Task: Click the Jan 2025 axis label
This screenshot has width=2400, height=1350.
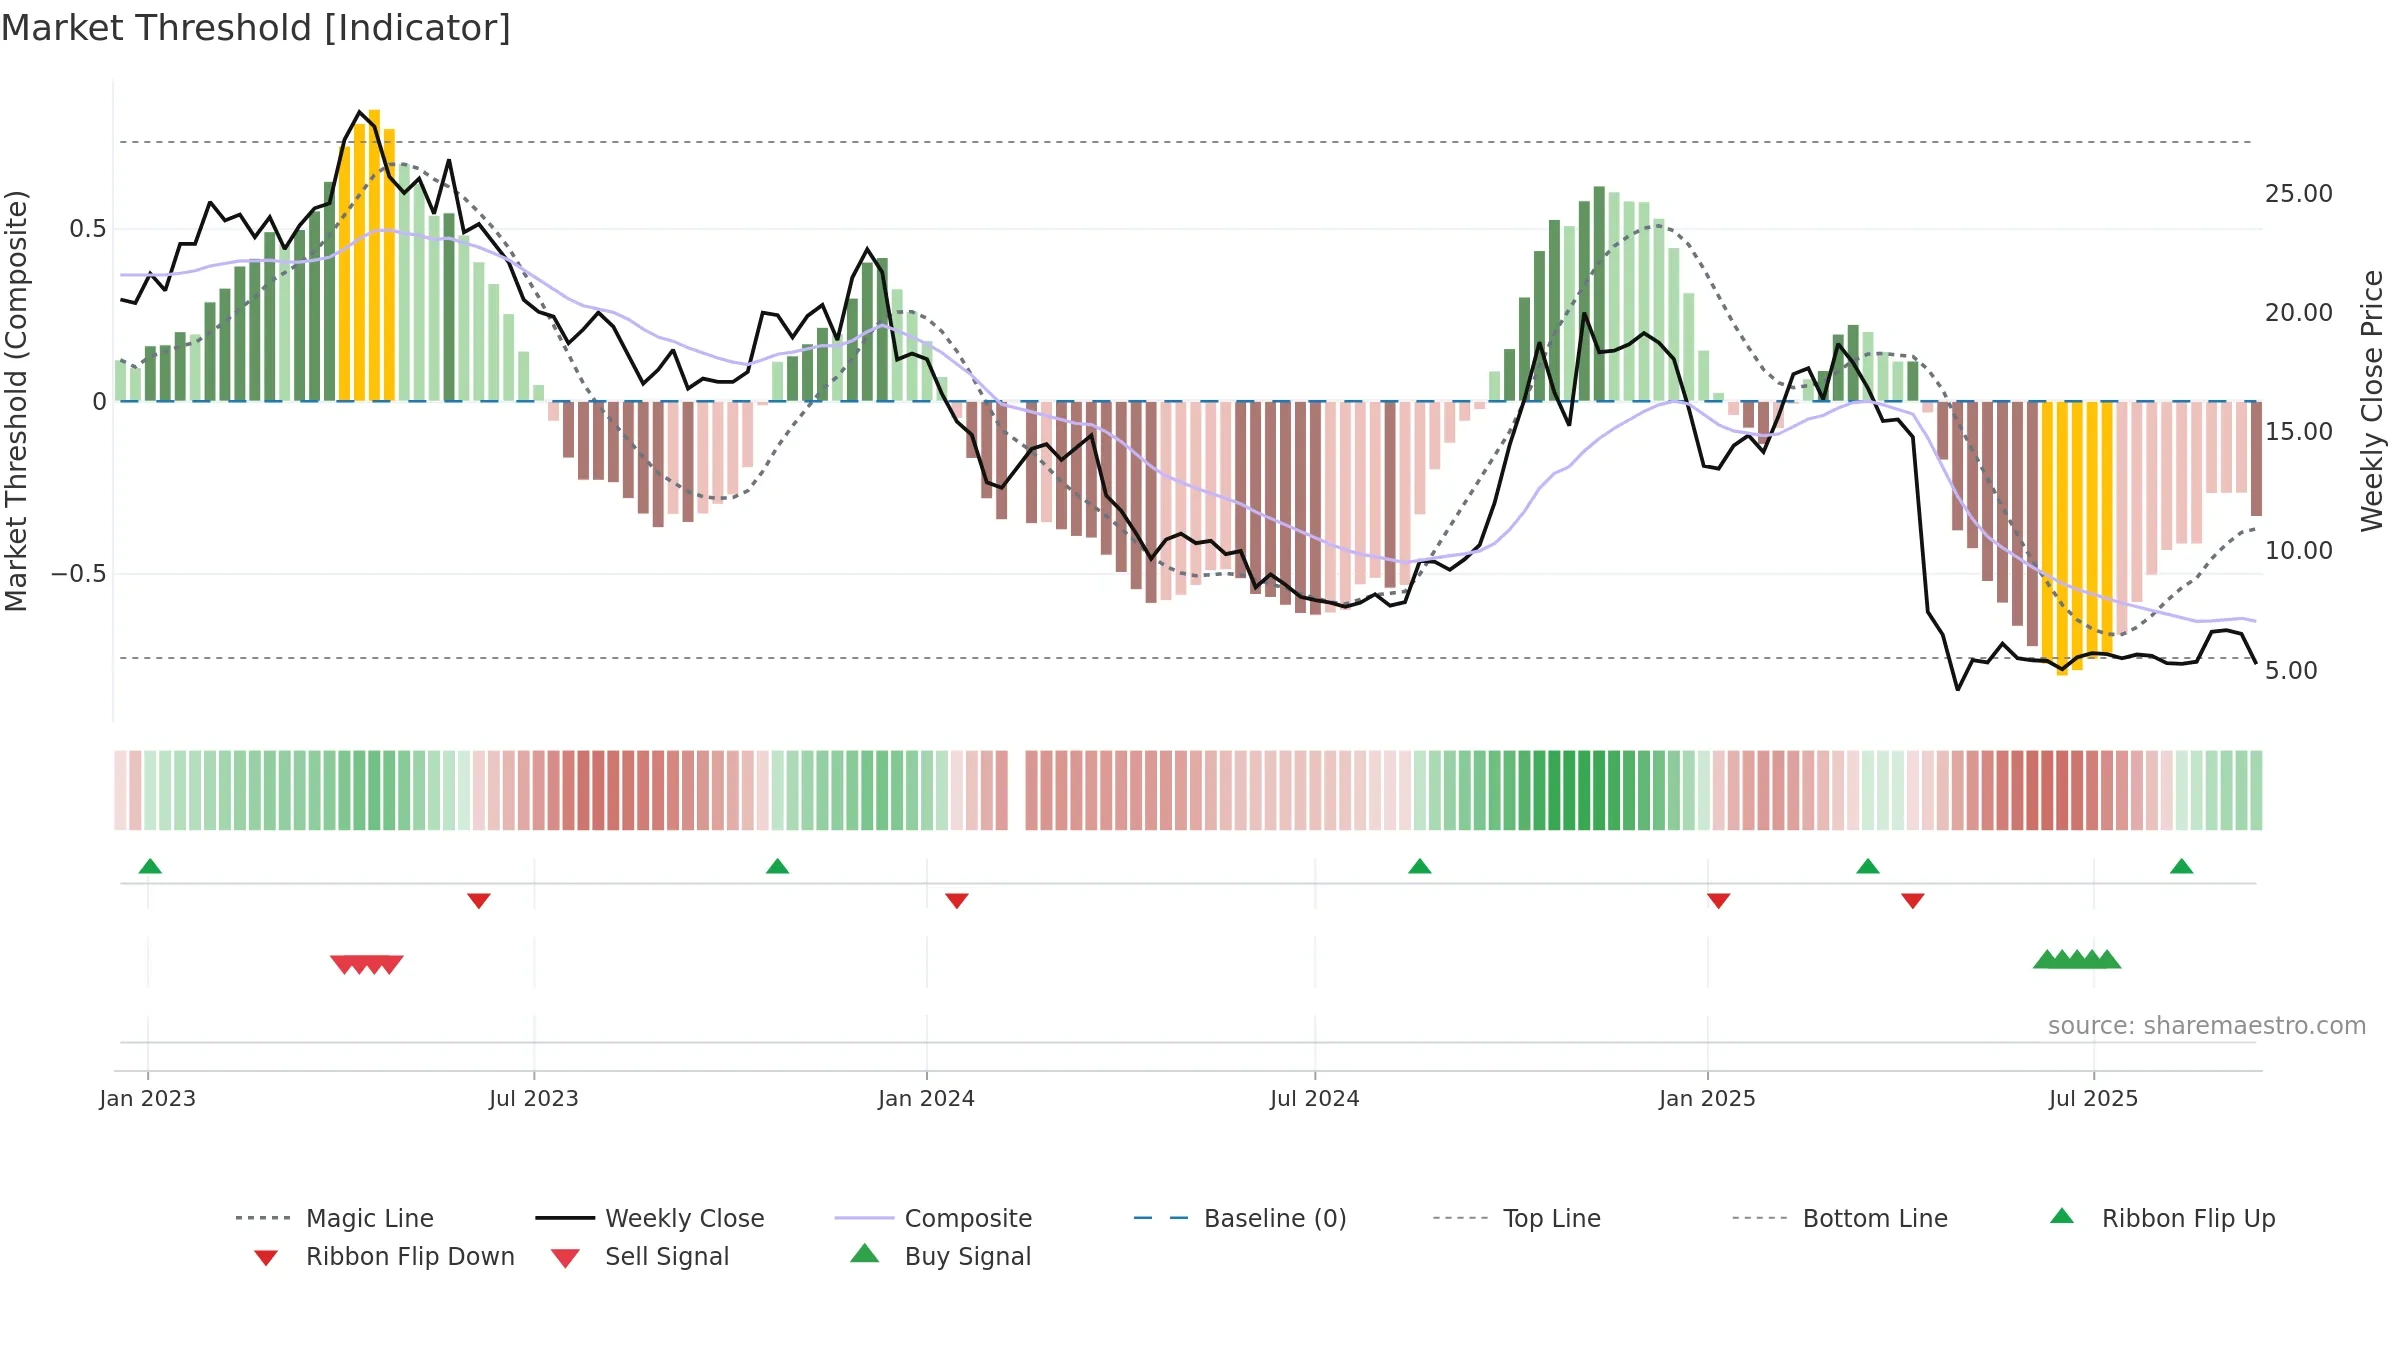Action: (1707, 1098)
